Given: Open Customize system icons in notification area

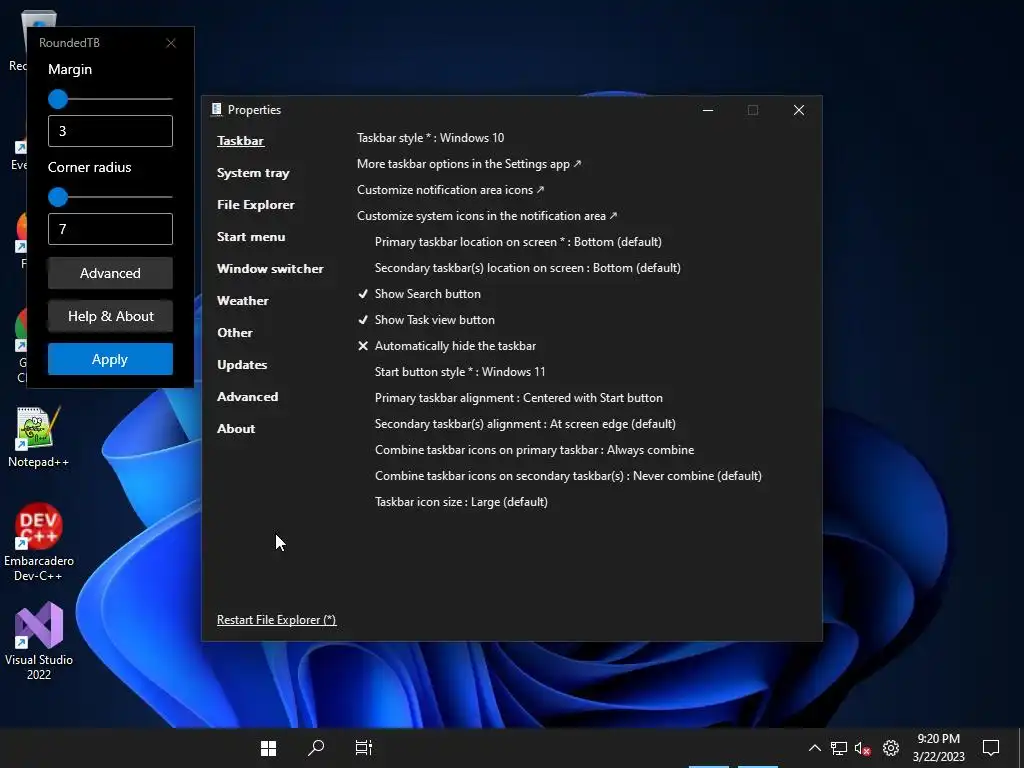Looking at the screenshot, I should [x=487, y=216].
